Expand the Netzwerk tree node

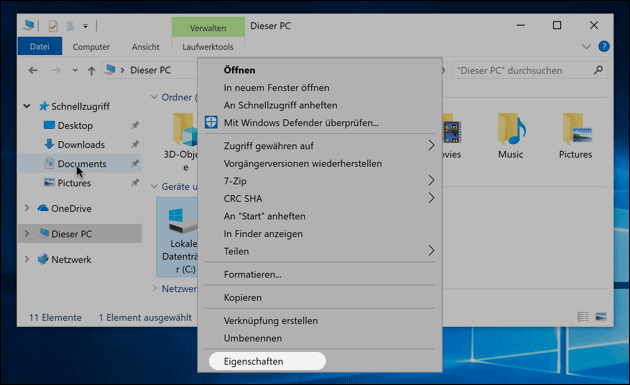click(27, 259)
